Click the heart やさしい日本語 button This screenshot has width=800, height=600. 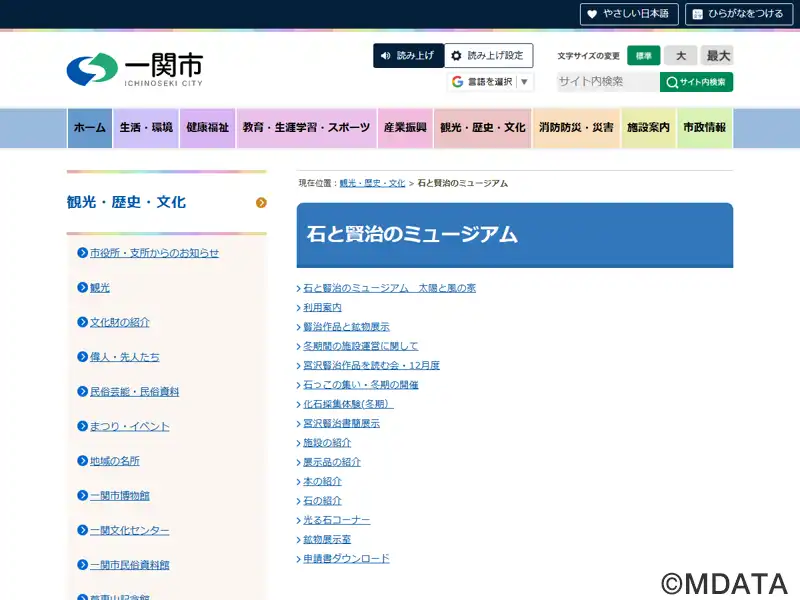tap(629, 14)
